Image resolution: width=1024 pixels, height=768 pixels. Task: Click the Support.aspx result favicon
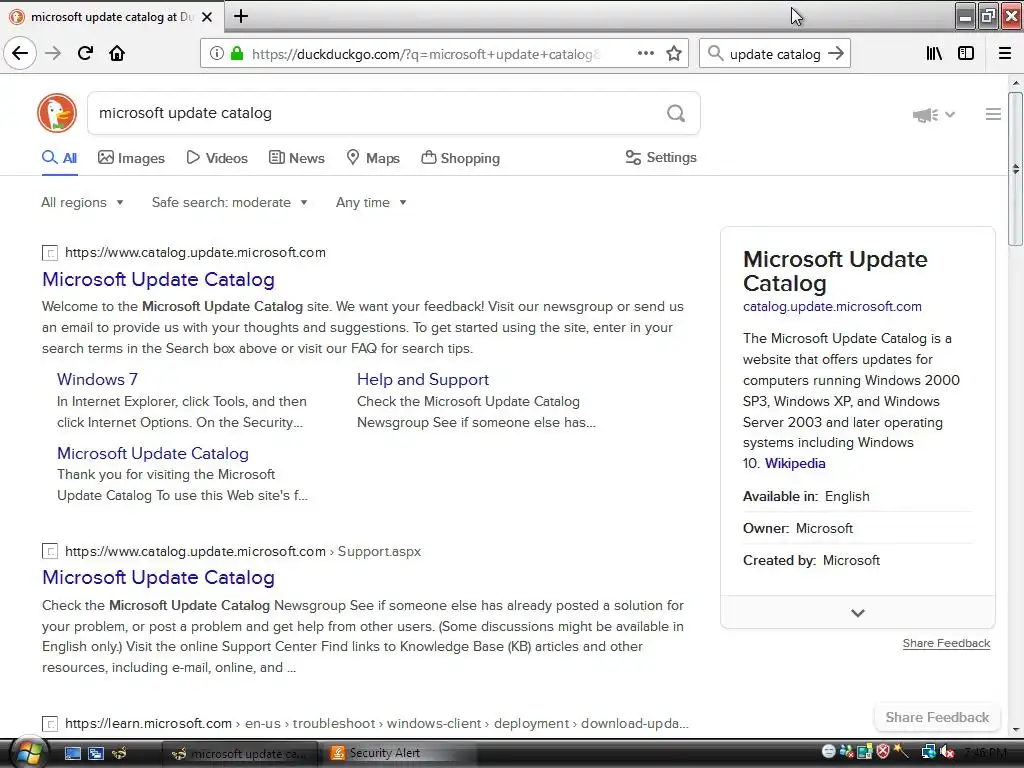tap(50, 551)
